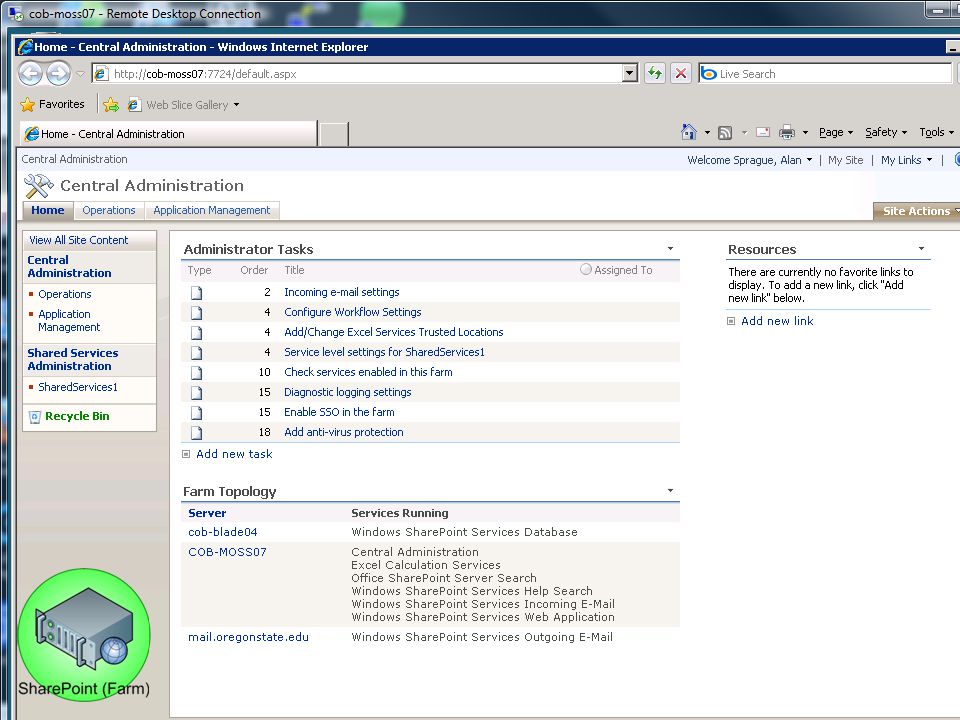
Task: Click the Central Administration tools icon
Action: point(38,186)
